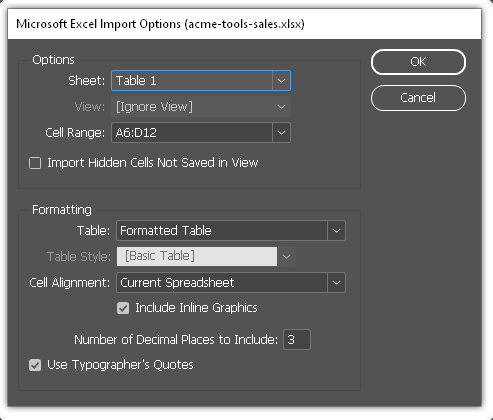This screenshot has width=493, height=420.
Task: Click the dialog title Microsoft Excel Import Options
Action: [160, 24]
